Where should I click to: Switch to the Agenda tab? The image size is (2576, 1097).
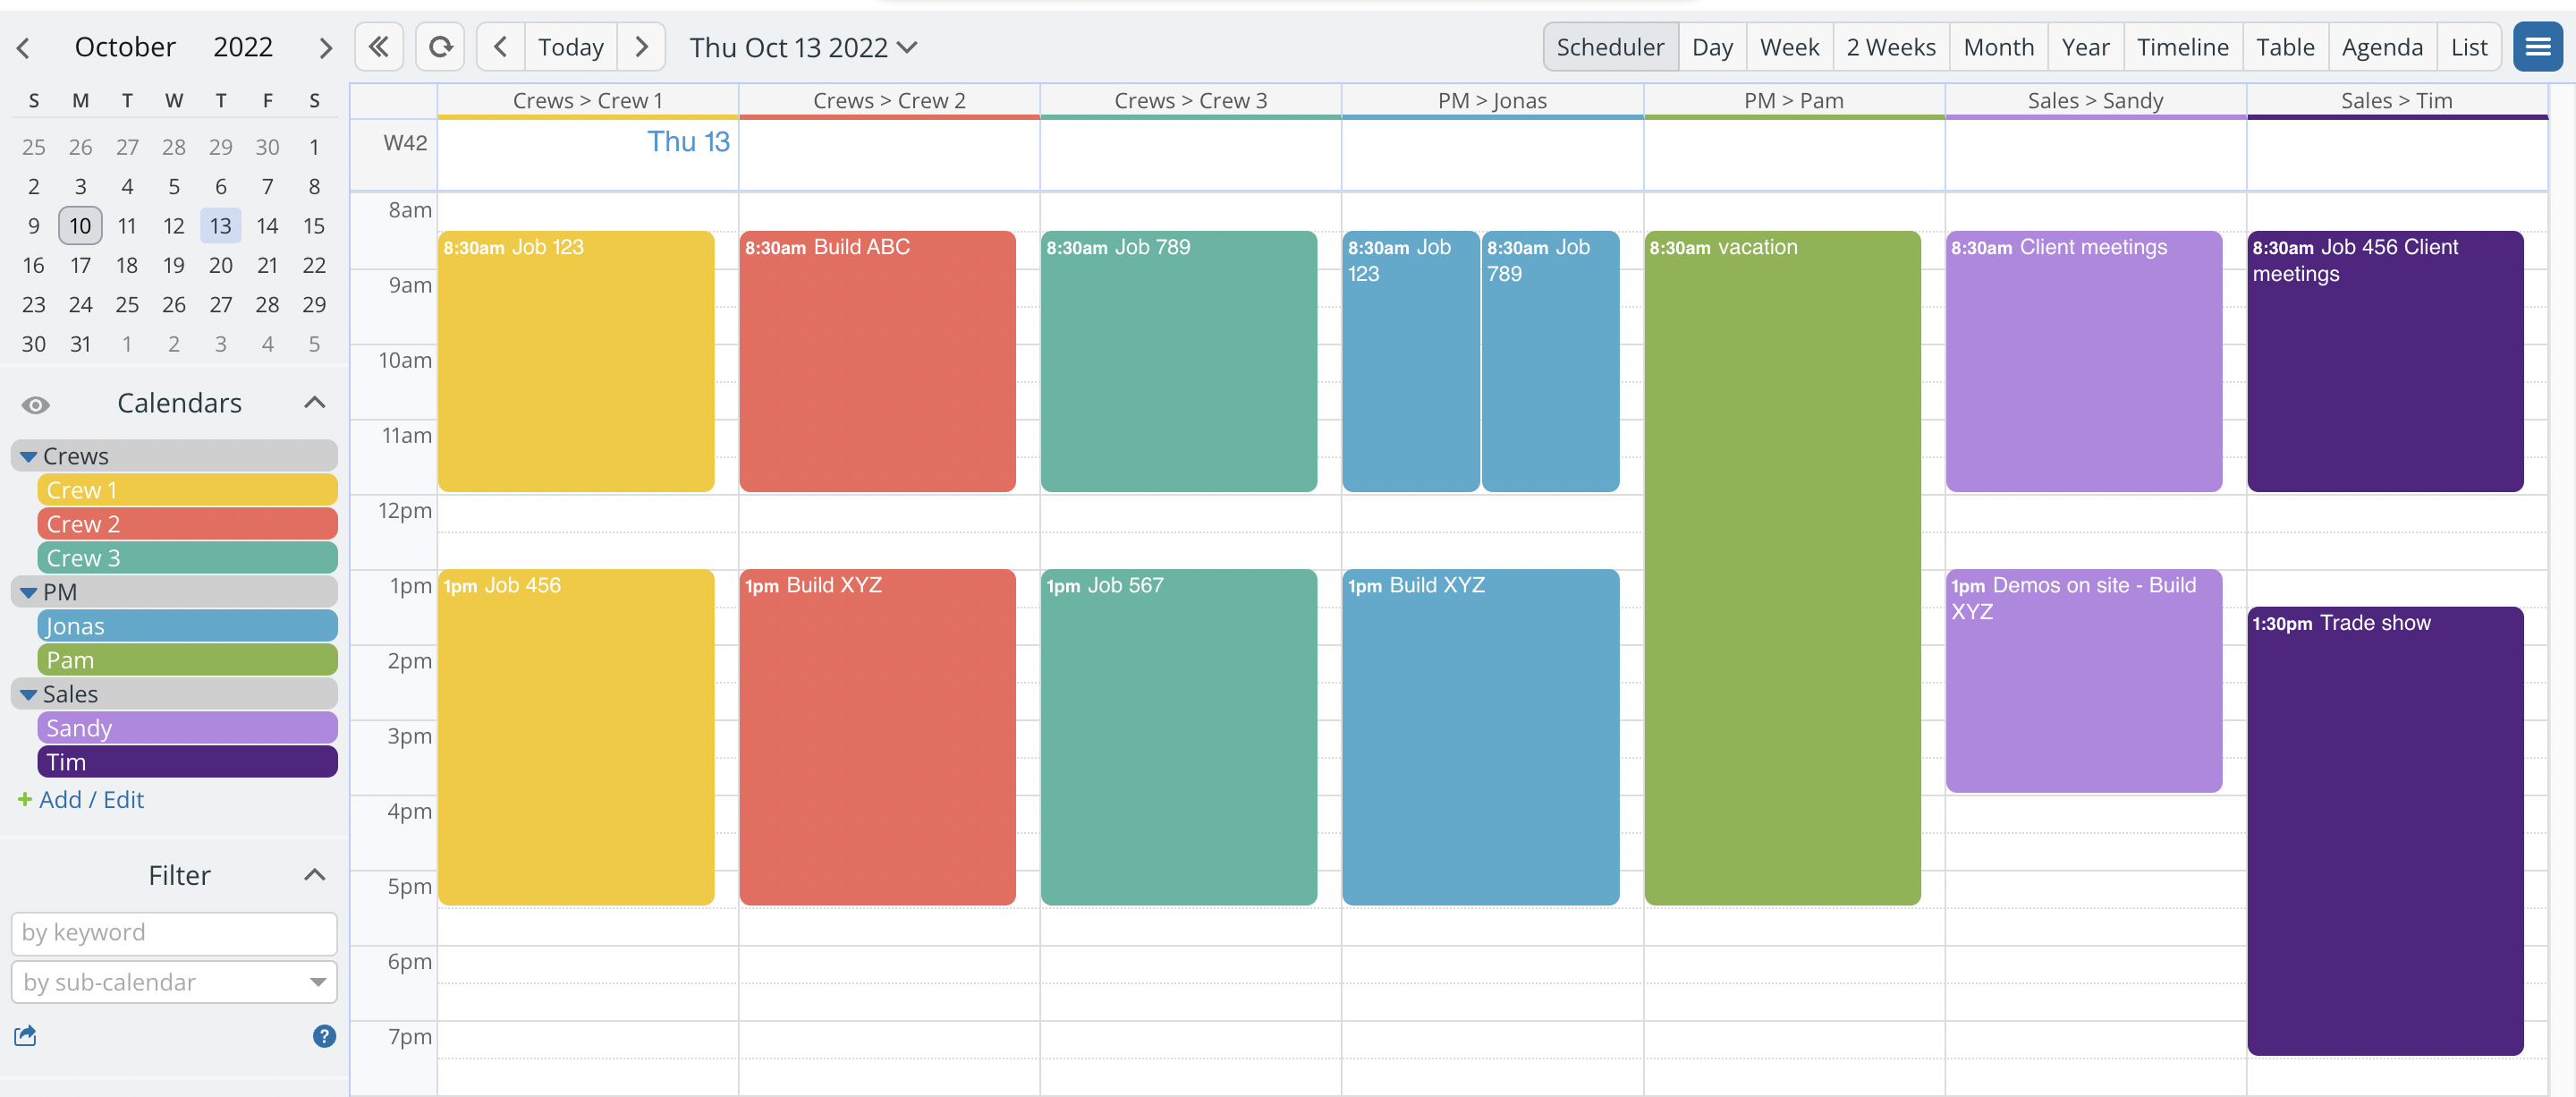2382,45
